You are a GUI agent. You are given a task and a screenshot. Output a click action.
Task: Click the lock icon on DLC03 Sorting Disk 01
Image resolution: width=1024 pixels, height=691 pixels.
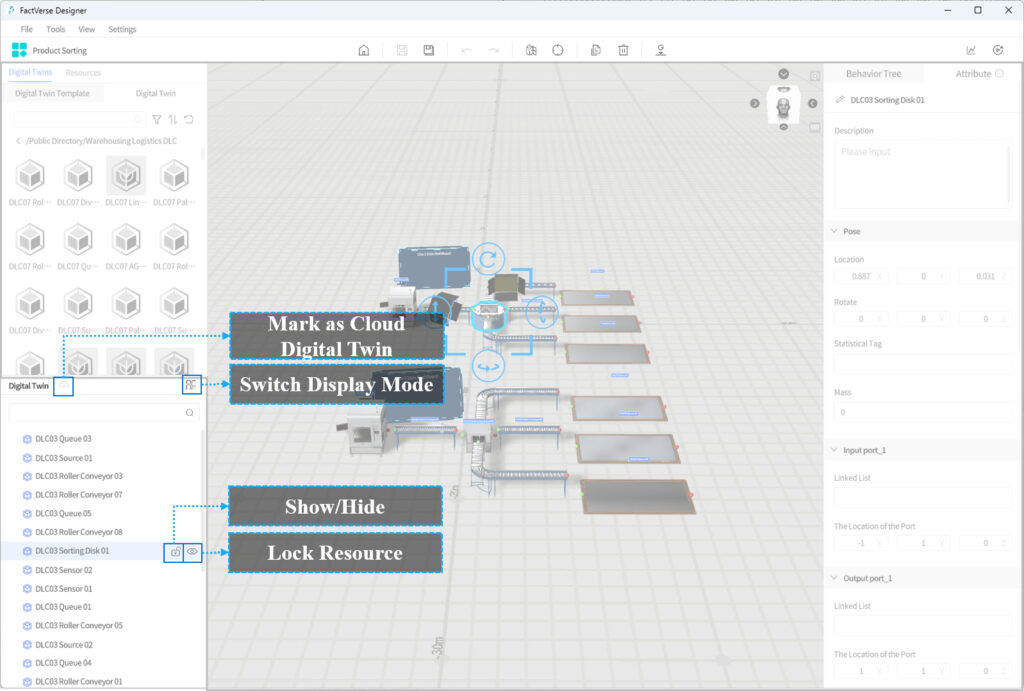pos(175,552)
